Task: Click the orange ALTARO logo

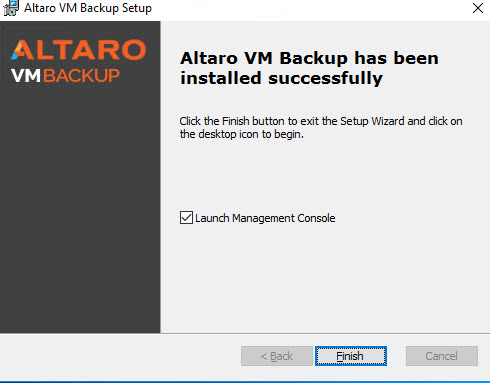Action: tap(79, 50)
